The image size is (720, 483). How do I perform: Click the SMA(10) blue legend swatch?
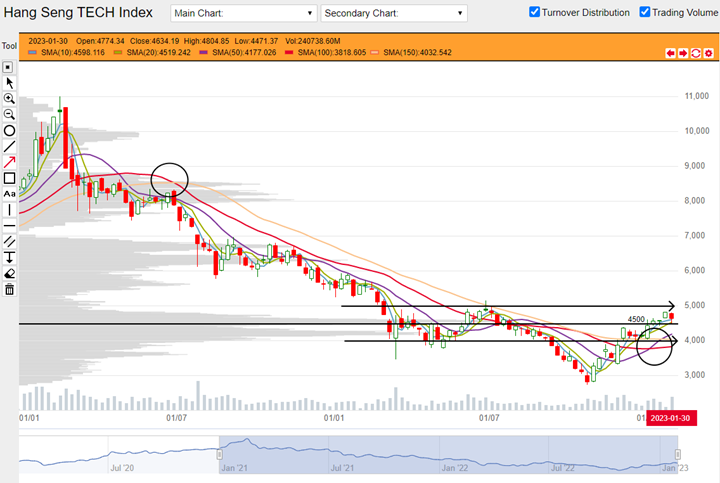[33, 53]
